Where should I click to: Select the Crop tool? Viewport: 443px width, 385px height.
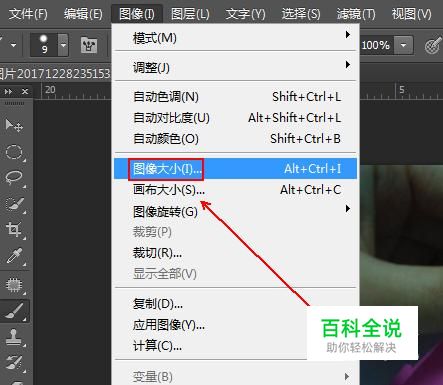(14, 230)
